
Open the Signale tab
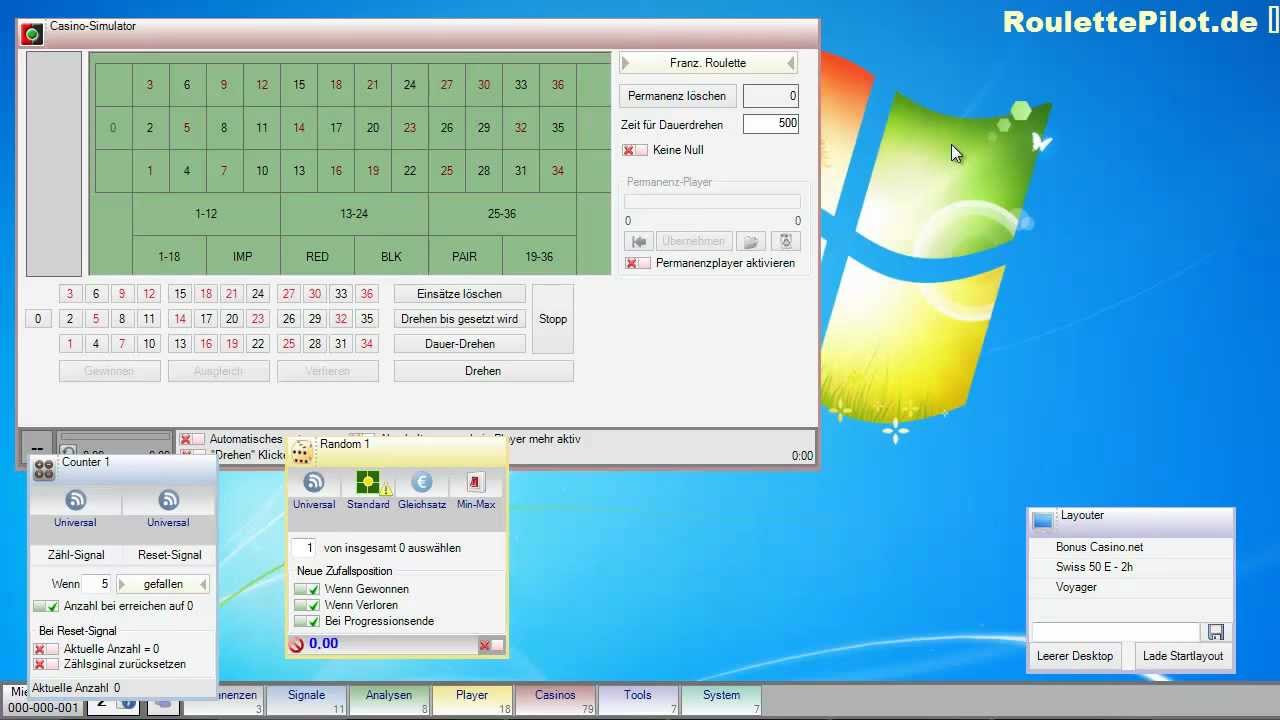click(x=307, y=701)
